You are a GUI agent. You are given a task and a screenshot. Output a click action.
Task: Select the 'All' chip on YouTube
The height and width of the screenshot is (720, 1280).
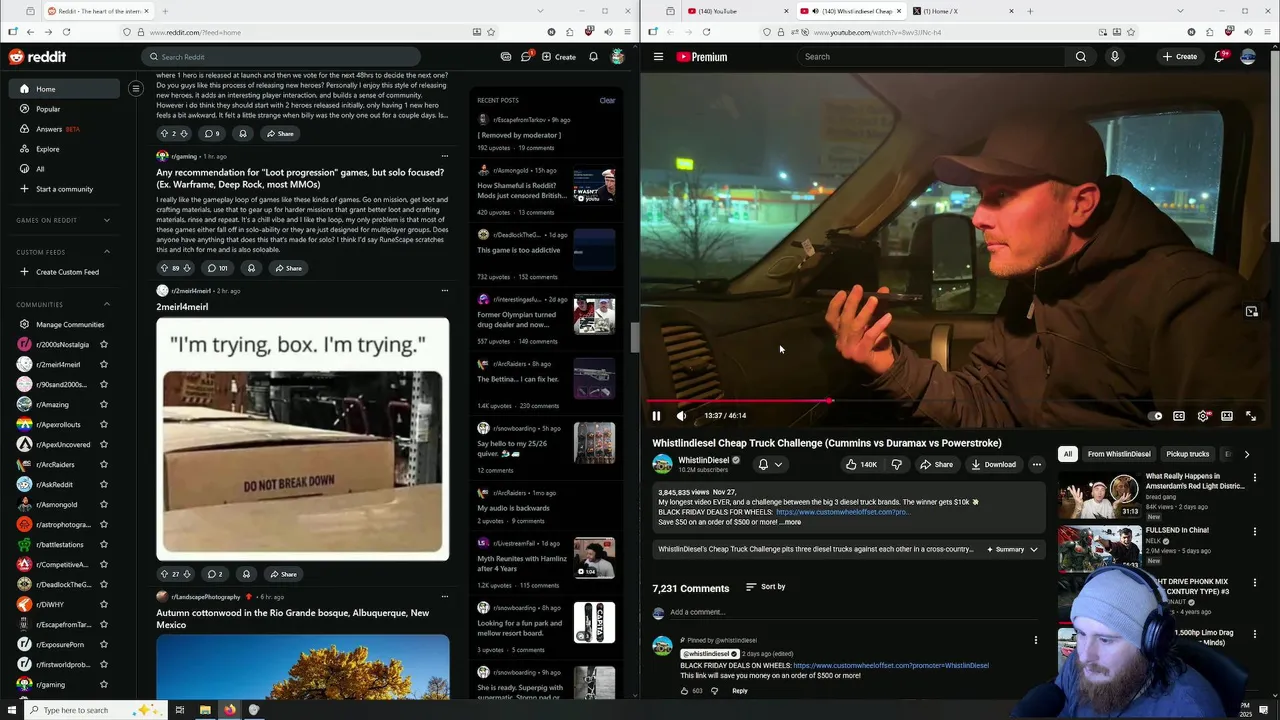point(1067,454)
